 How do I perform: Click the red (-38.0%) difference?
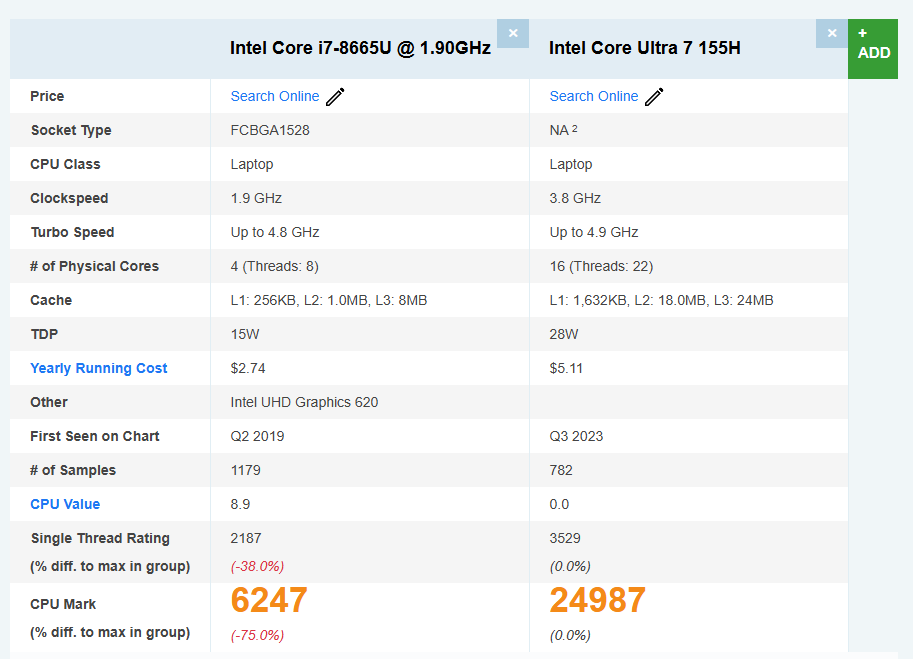[257, 566]
